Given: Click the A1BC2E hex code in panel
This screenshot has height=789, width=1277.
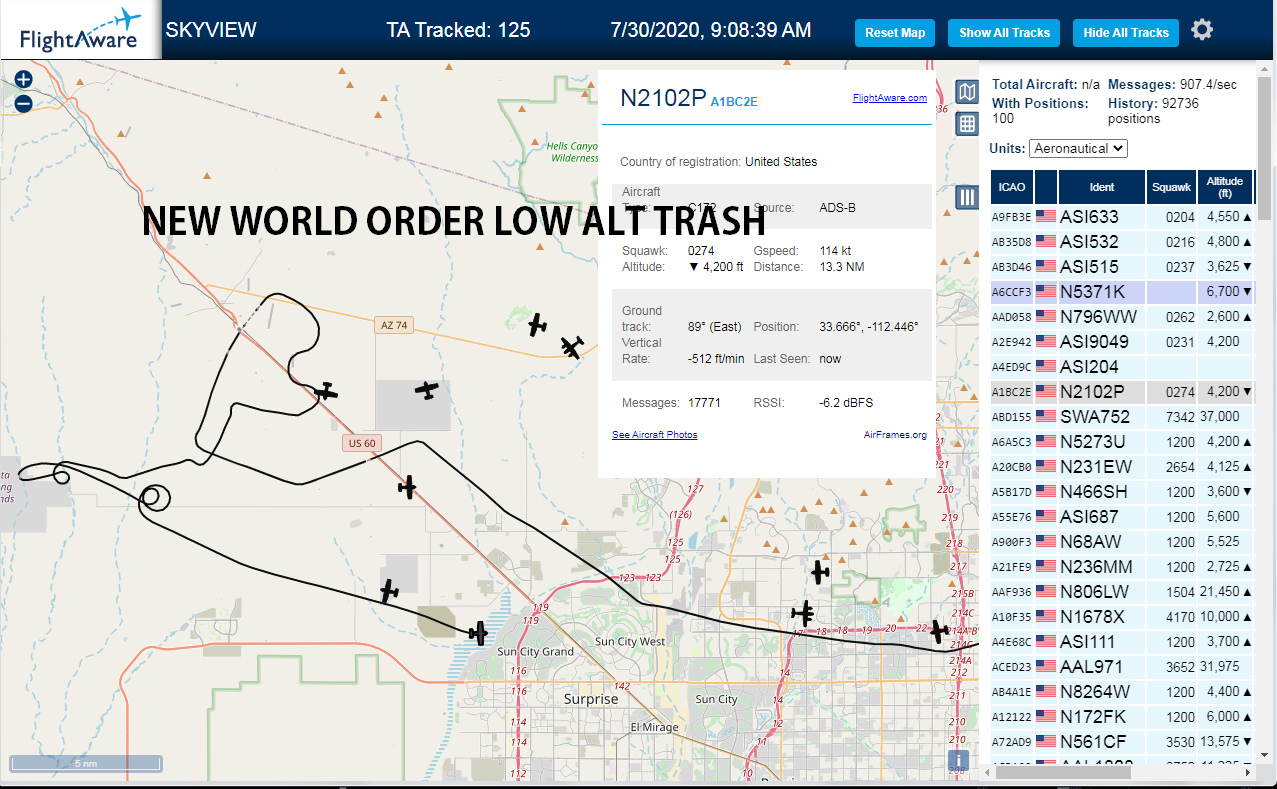Looking at the screenshot, I should [733, 101].
